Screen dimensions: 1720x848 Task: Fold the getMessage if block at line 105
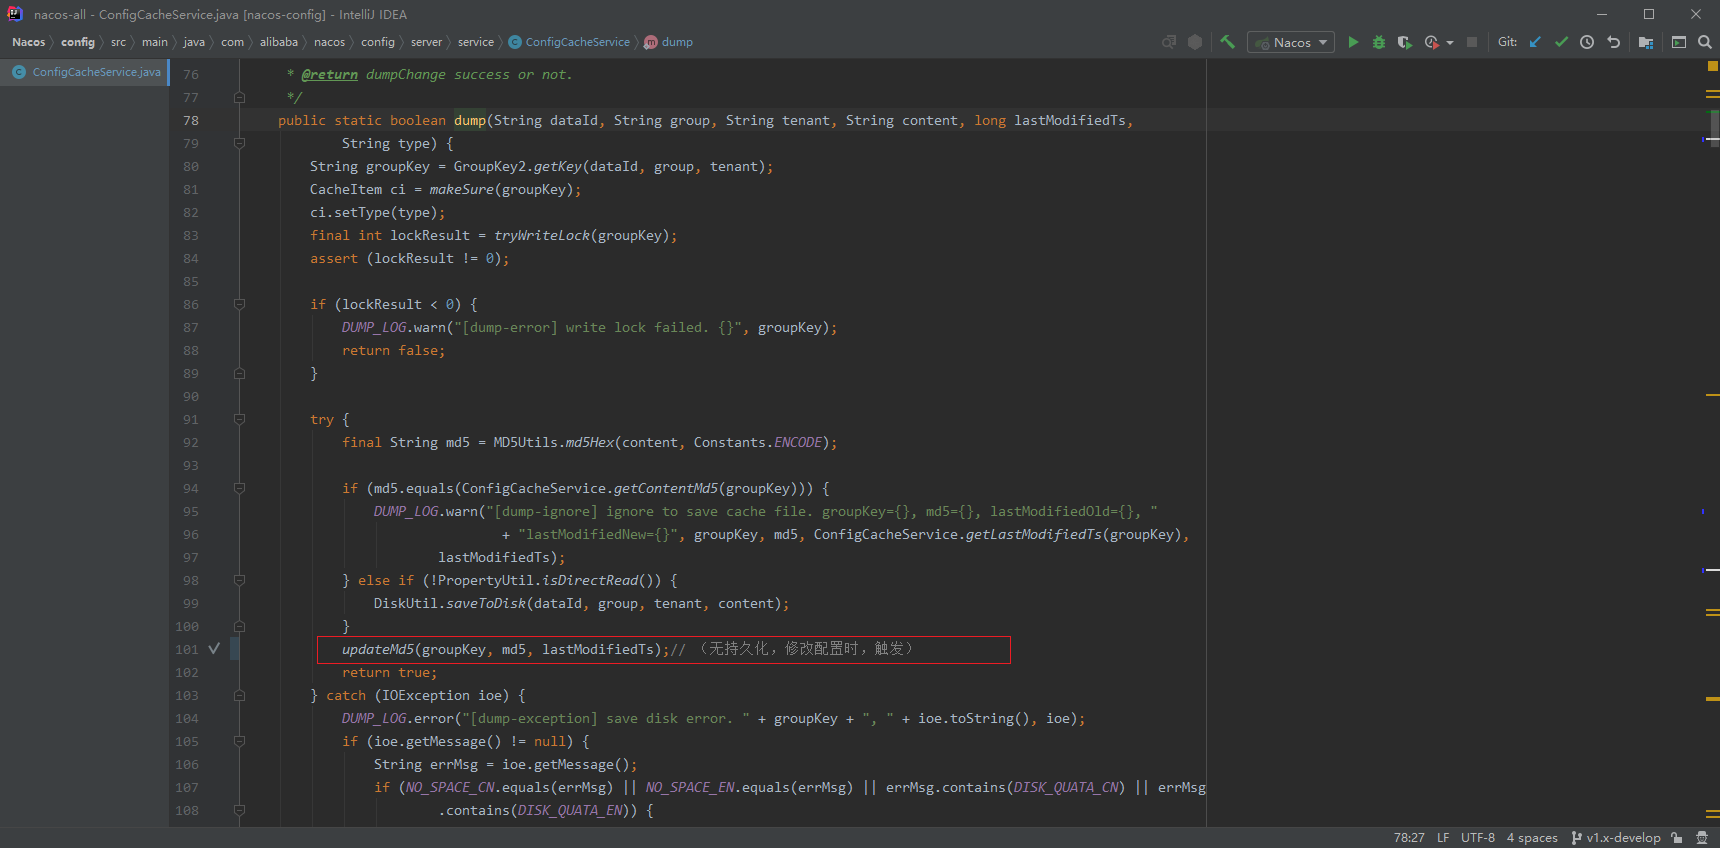pos(239,741)
